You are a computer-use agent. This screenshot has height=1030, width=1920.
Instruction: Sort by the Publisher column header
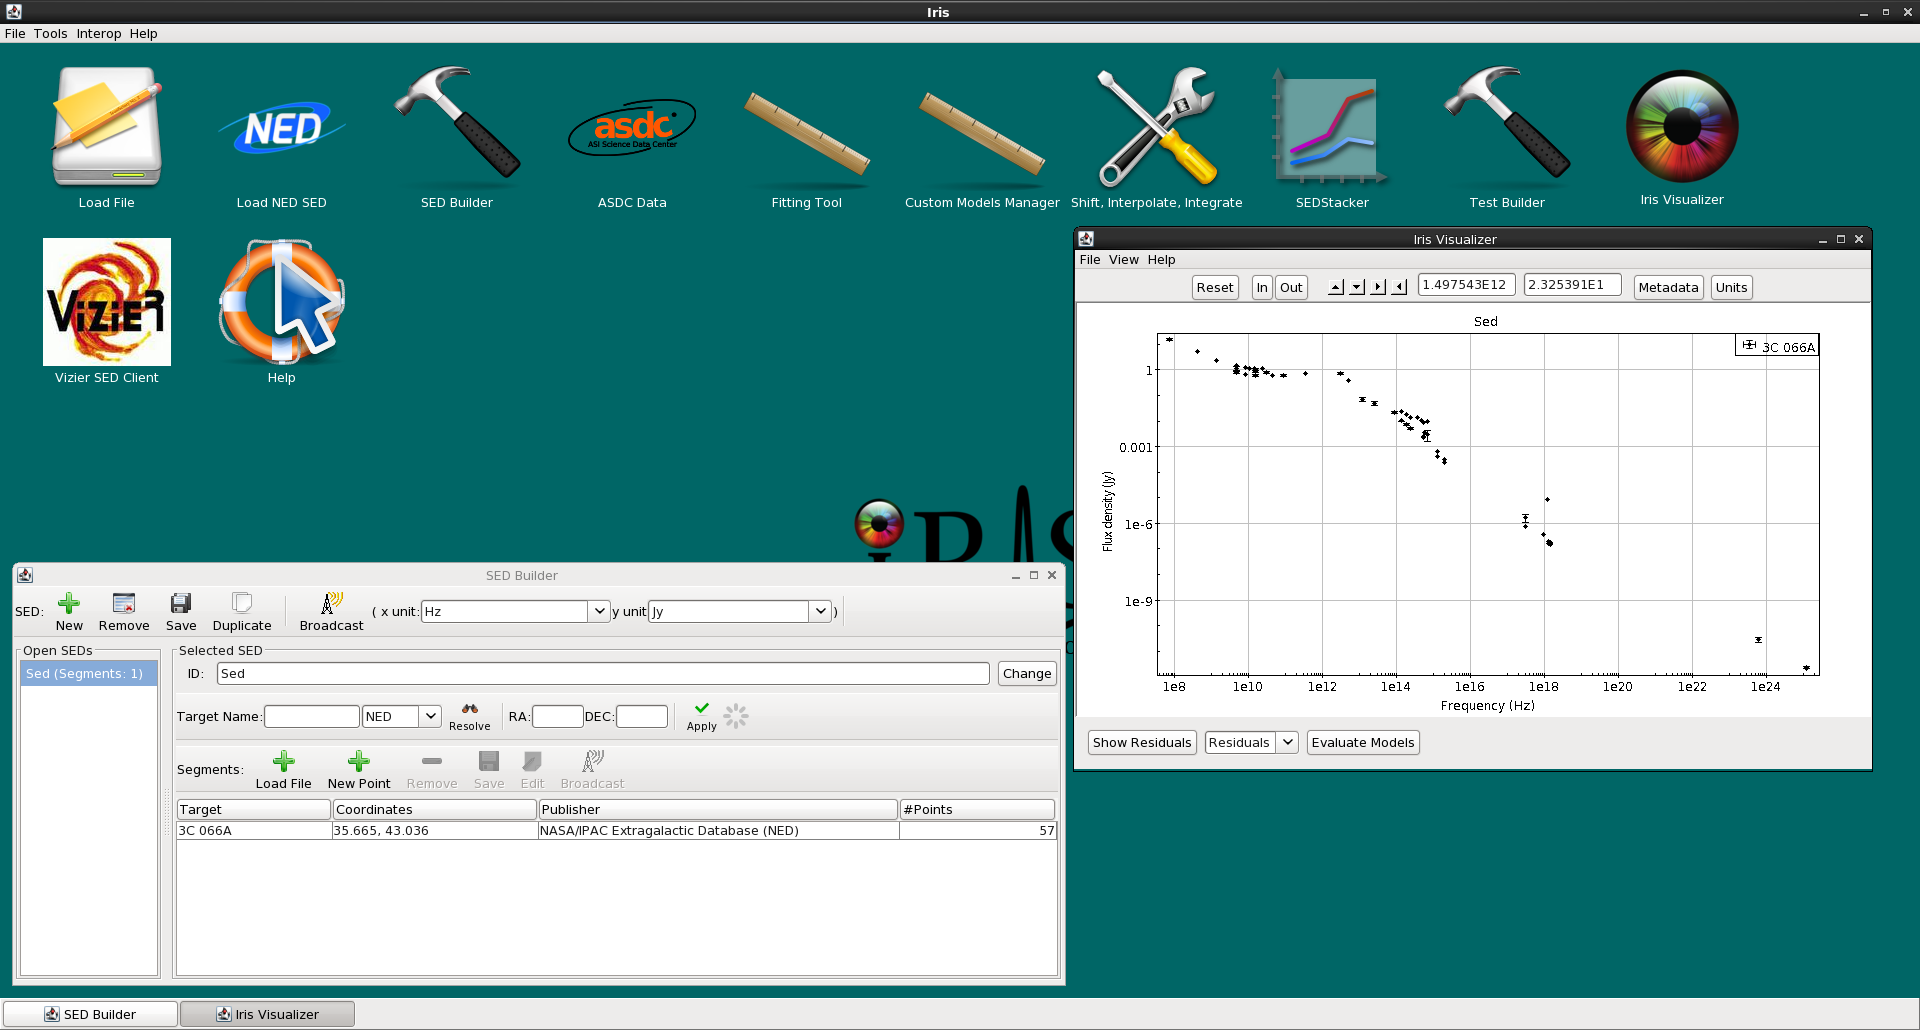click(718, 809)
